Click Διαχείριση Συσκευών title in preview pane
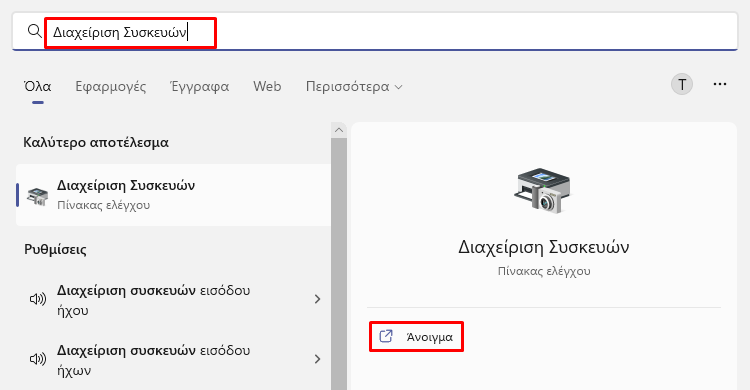Screen dimensions: 750x390 [544, 247]
